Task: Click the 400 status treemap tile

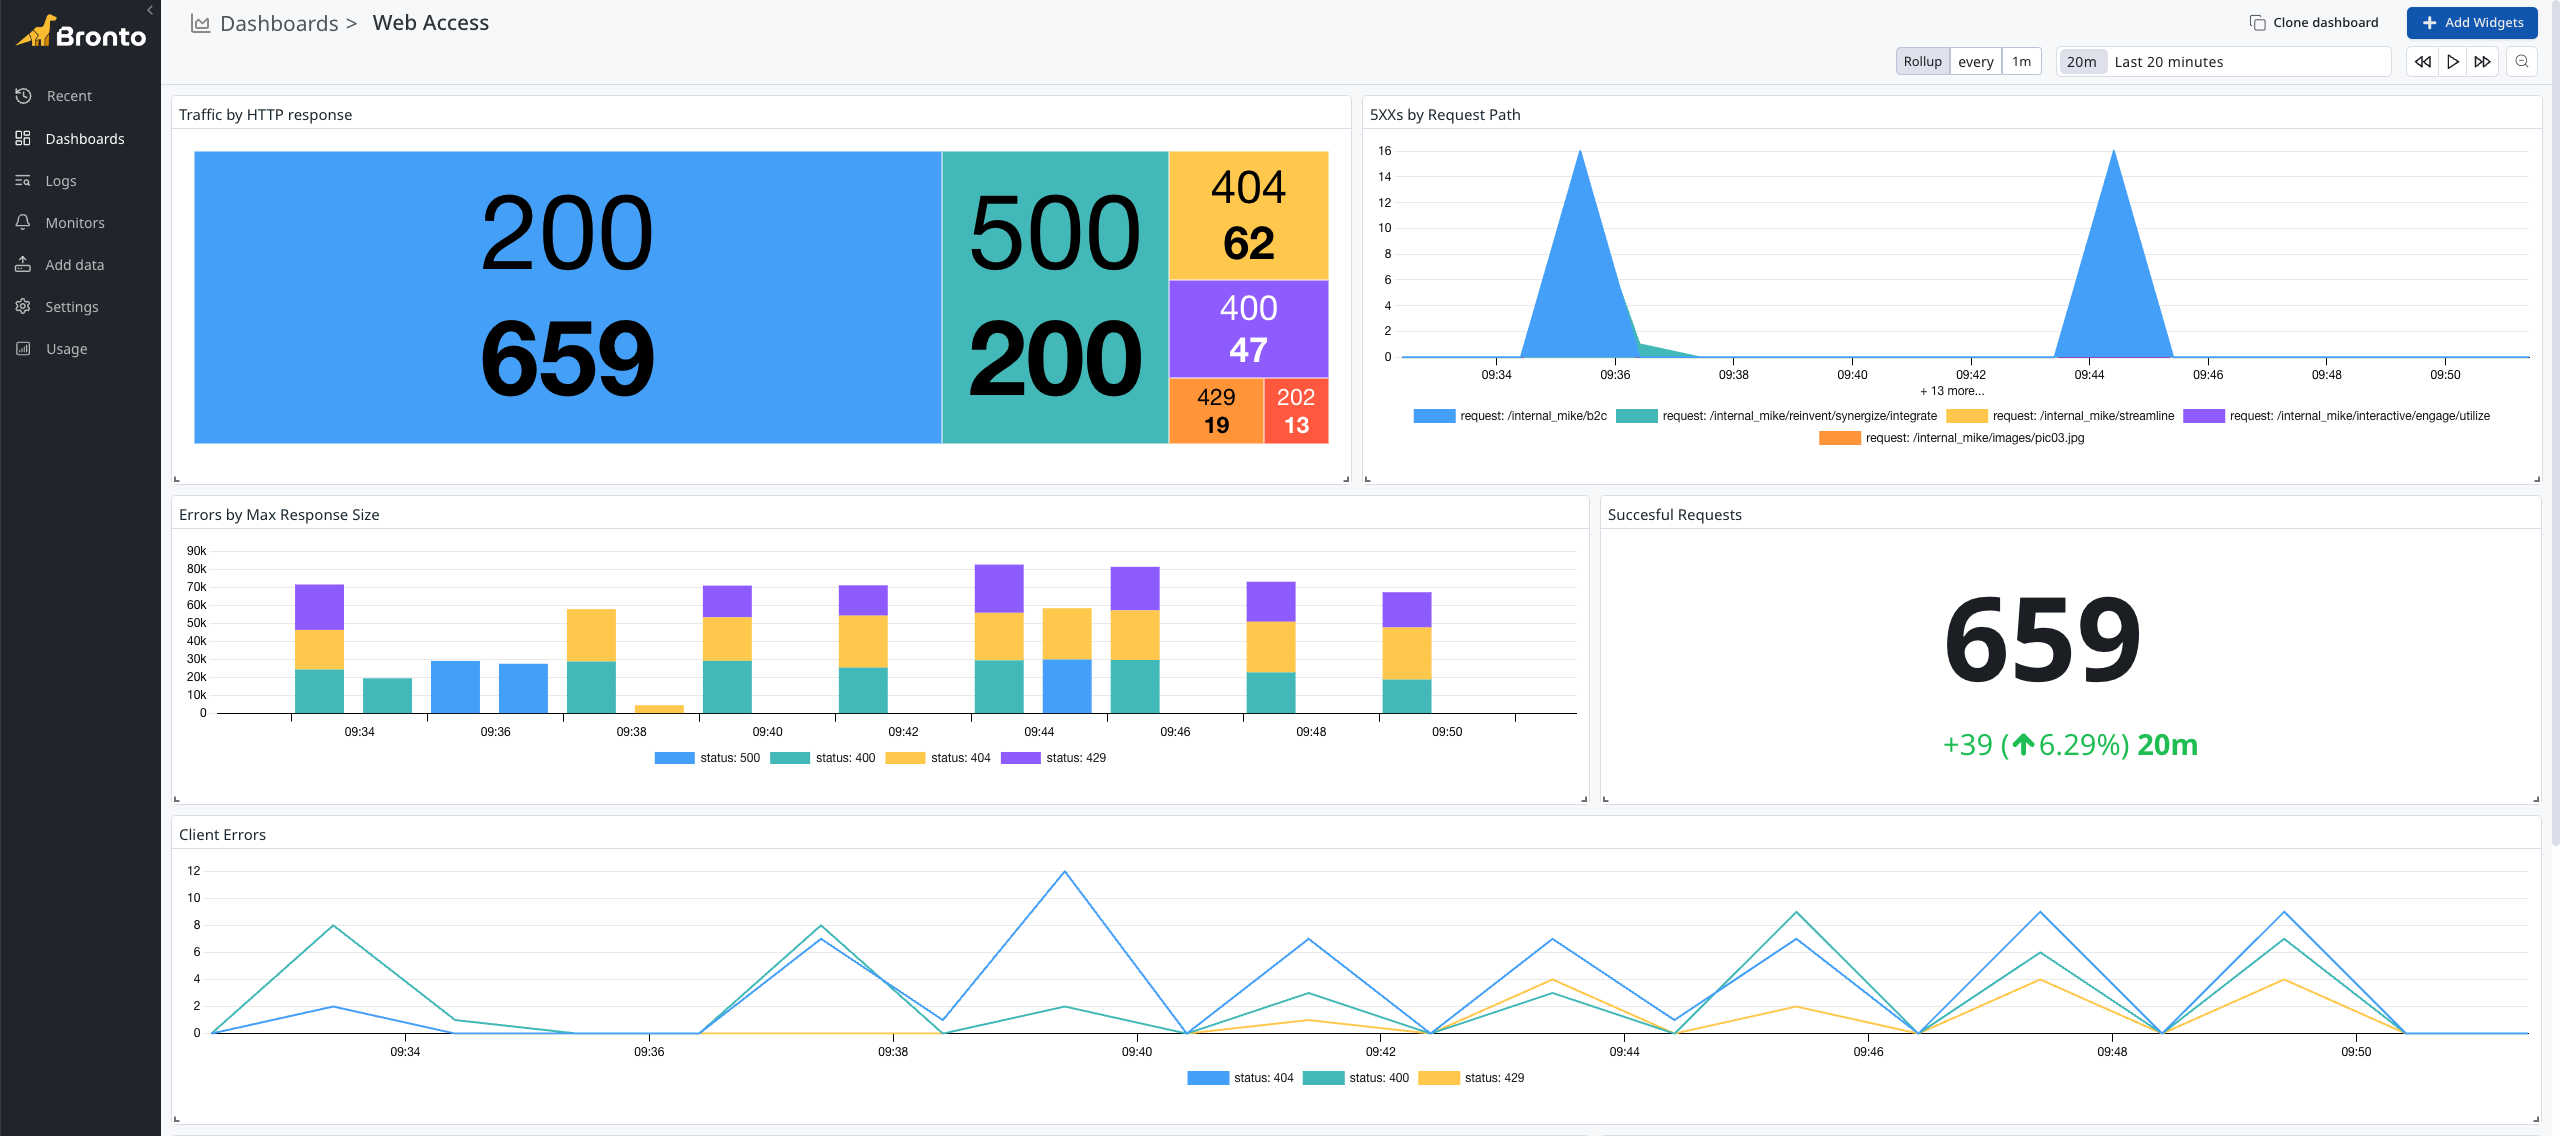Action: [1249, 328]
